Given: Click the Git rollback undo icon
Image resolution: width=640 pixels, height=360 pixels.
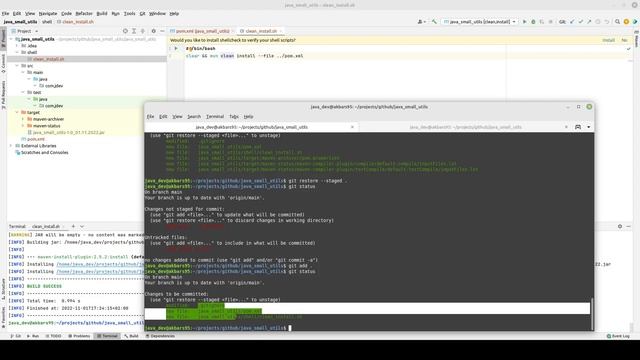Looking at the screenshot, I should click(x=607, y=22).
